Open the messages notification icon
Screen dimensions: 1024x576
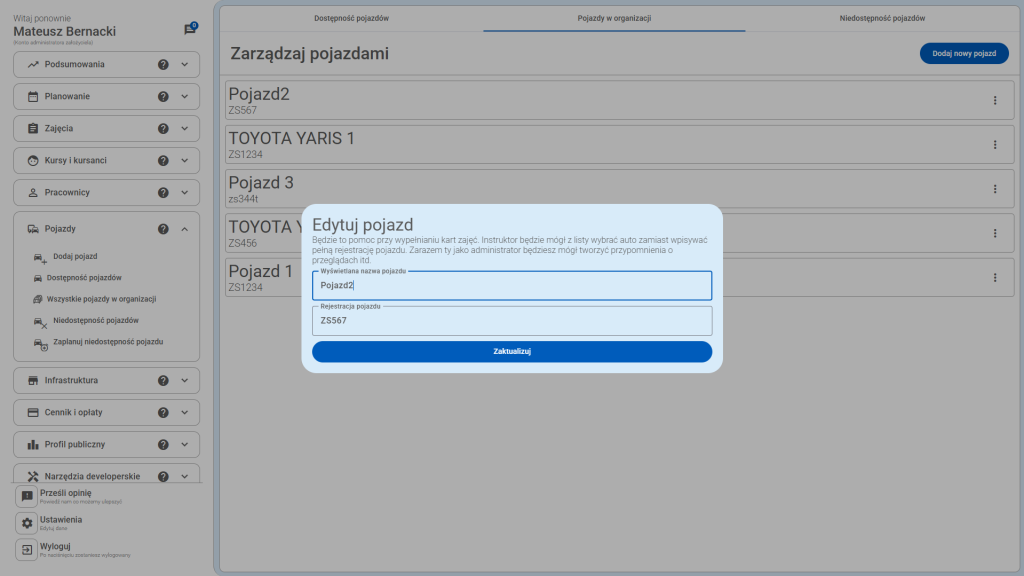pos(190,30)
